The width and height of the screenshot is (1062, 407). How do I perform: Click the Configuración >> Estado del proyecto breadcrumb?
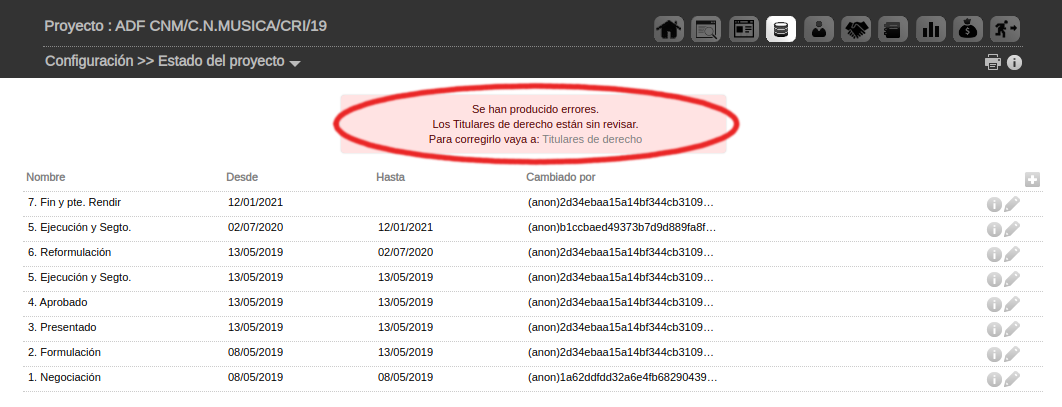click(165, 61)
